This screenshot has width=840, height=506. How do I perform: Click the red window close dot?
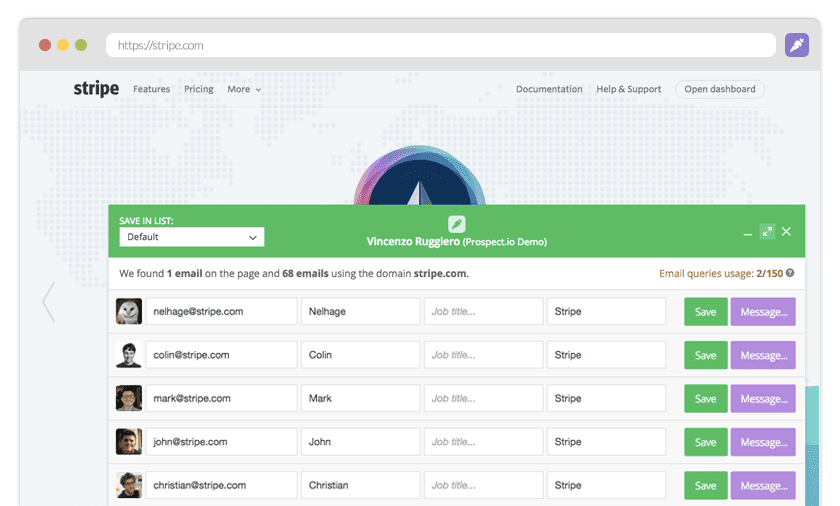(45, 45)
